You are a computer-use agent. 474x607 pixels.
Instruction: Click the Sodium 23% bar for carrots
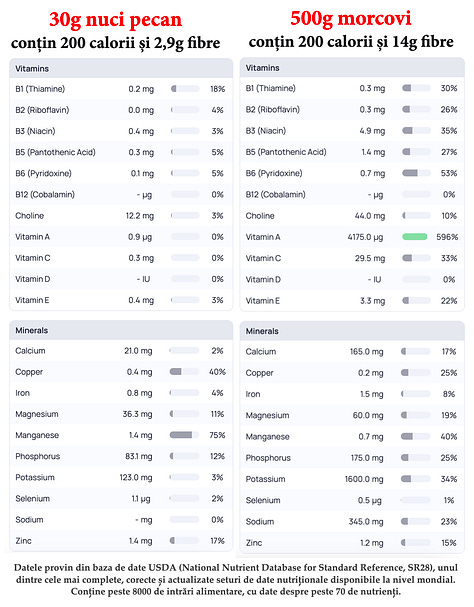(416, 521)
